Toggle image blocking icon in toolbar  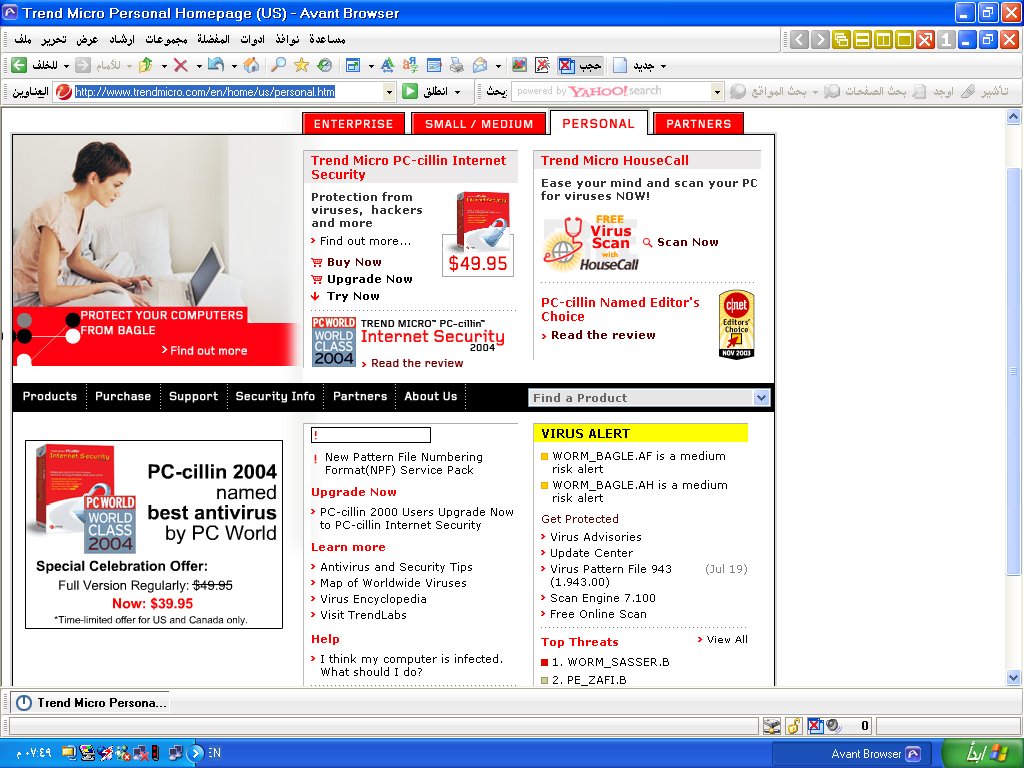519,65
